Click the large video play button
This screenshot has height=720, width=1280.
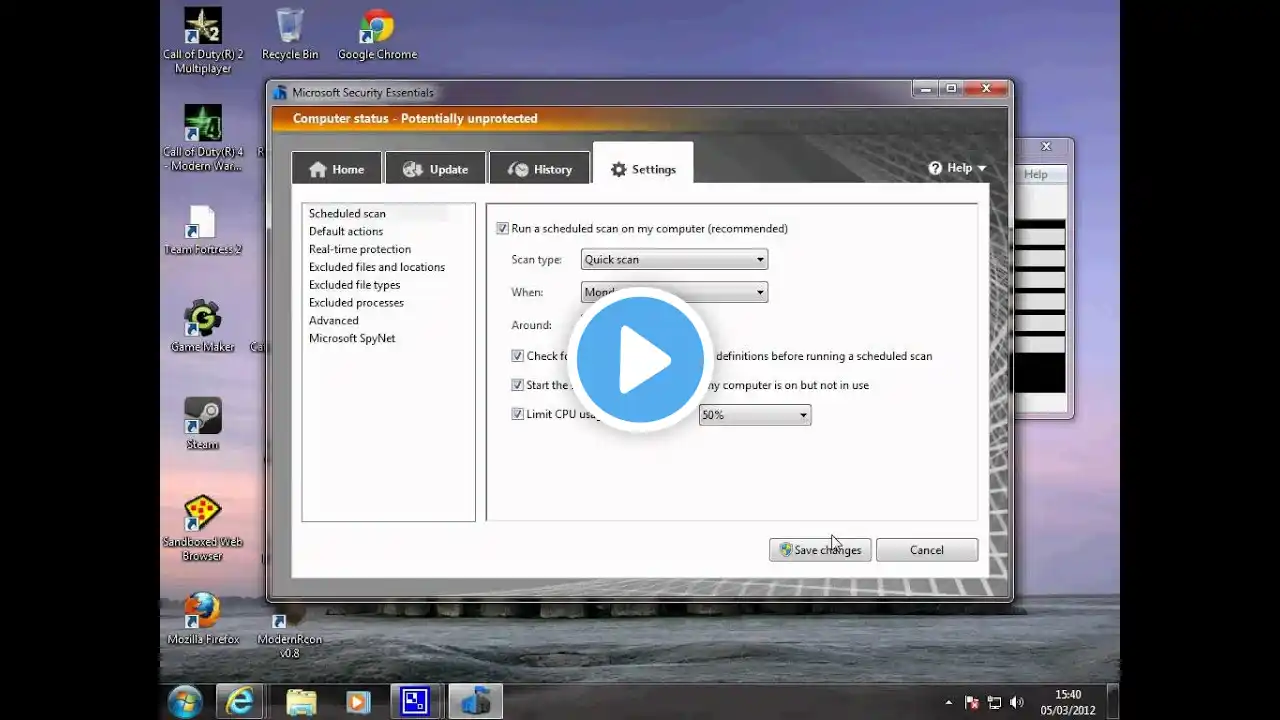640,360
